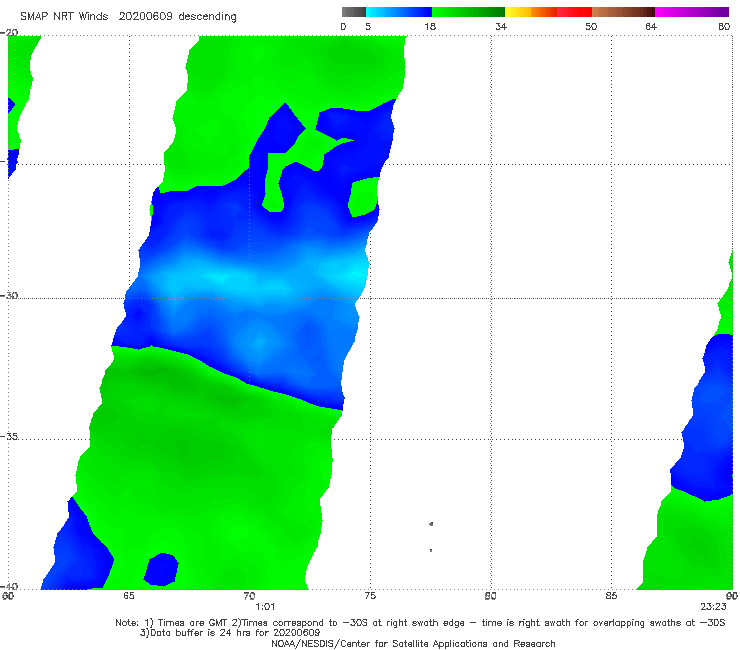Click the longitude axis label '90'
The image size is (740, 650).
click(x=732, y=596)
